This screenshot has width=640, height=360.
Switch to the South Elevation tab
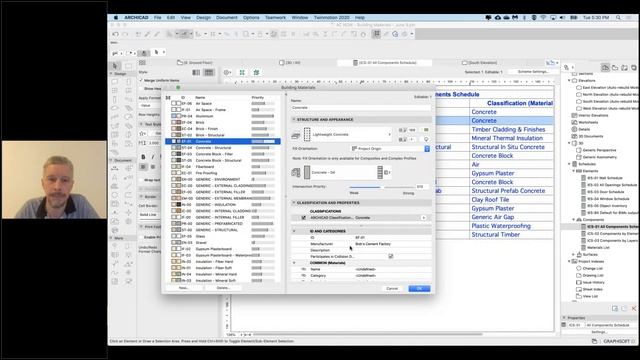pos(480,63)
